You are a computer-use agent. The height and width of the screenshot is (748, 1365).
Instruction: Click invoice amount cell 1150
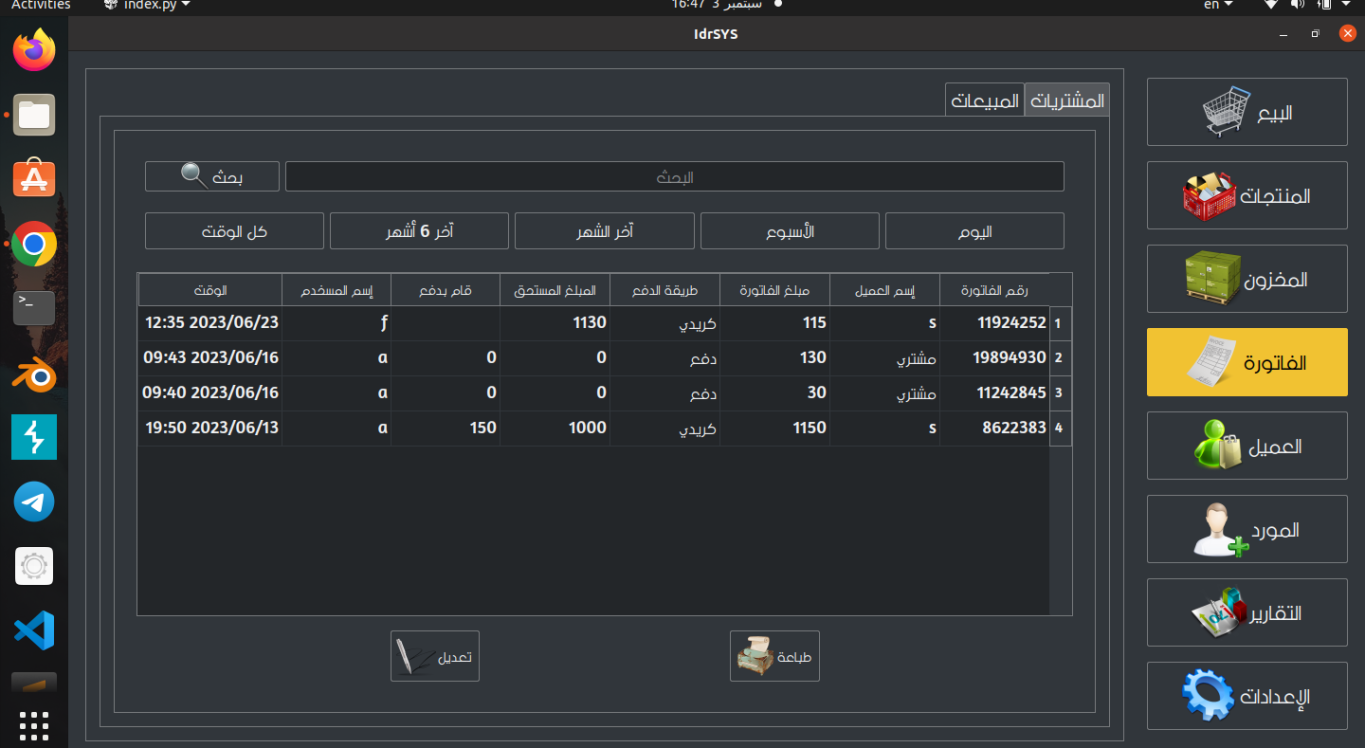(x=775, y=428)
